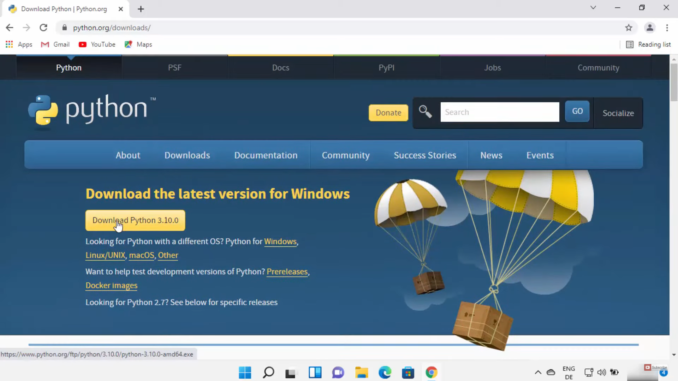Image resolution: width=678 pixels, height=381 pixels.
Task: Open the tab search dropdown arrow
Action: [593, 8]
